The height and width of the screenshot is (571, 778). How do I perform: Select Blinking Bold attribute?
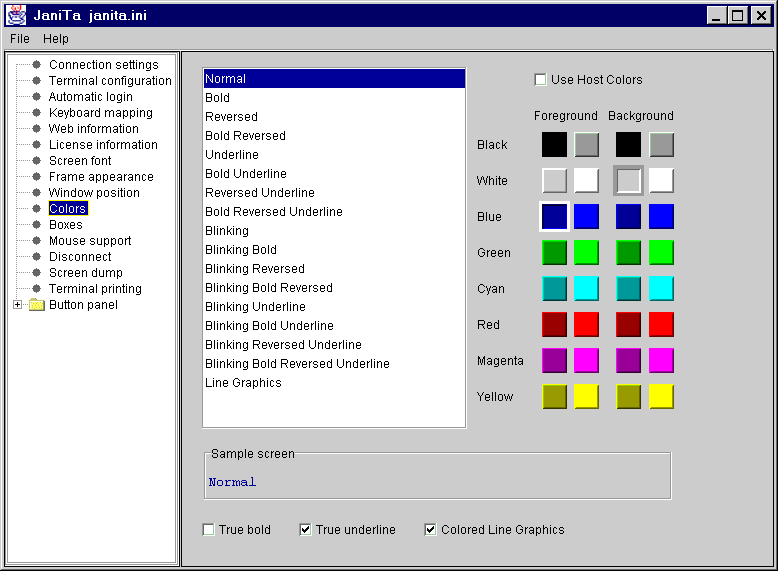coord(334,250)
